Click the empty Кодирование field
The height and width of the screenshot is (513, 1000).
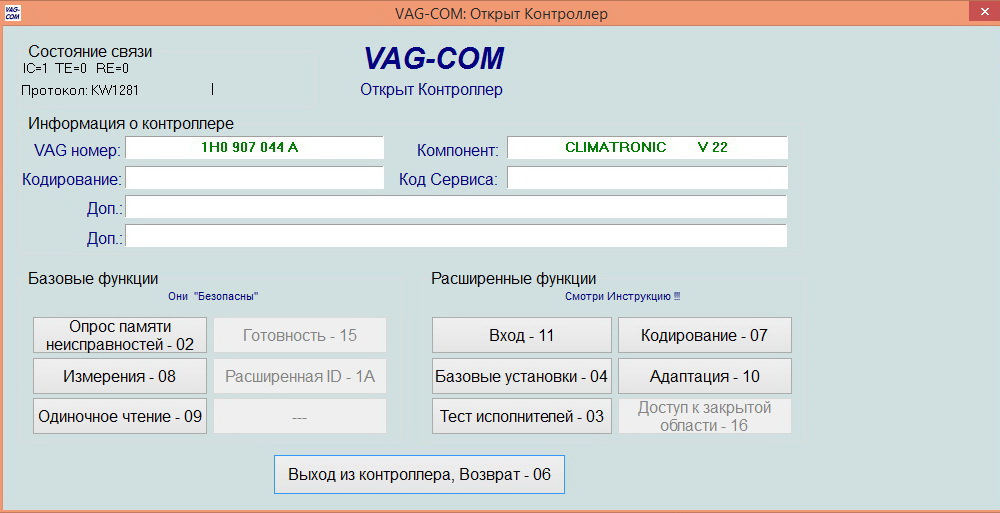click(254, 177)
